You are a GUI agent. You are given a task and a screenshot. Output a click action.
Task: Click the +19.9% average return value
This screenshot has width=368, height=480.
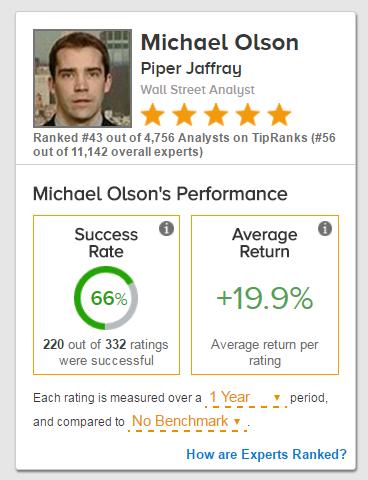(x=265, y=298)
